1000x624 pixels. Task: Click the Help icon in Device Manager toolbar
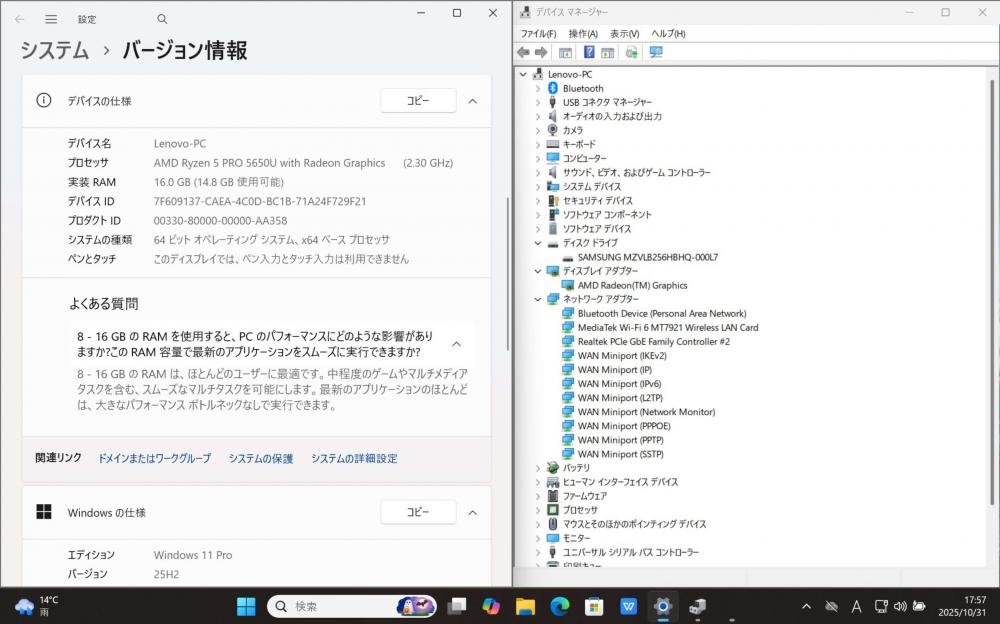pos(589,52)
